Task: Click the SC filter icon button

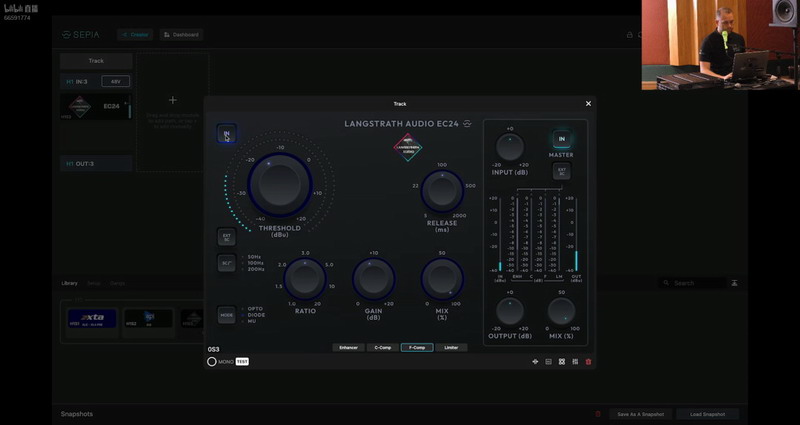Action: point(227,263)
